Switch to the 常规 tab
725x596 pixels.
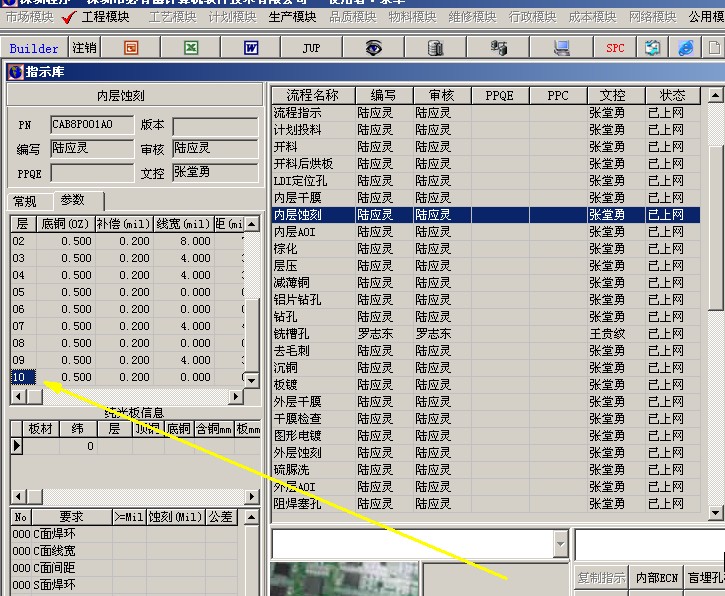click(25, 202)
